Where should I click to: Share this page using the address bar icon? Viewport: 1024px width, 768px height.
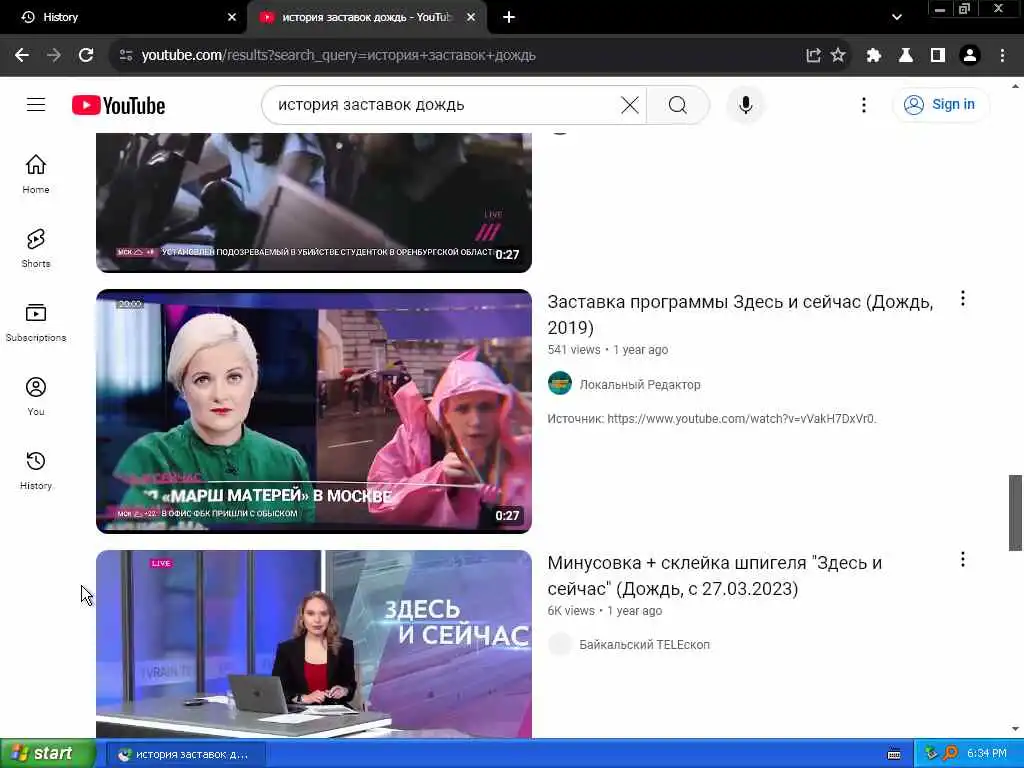[x=813, y=56]
